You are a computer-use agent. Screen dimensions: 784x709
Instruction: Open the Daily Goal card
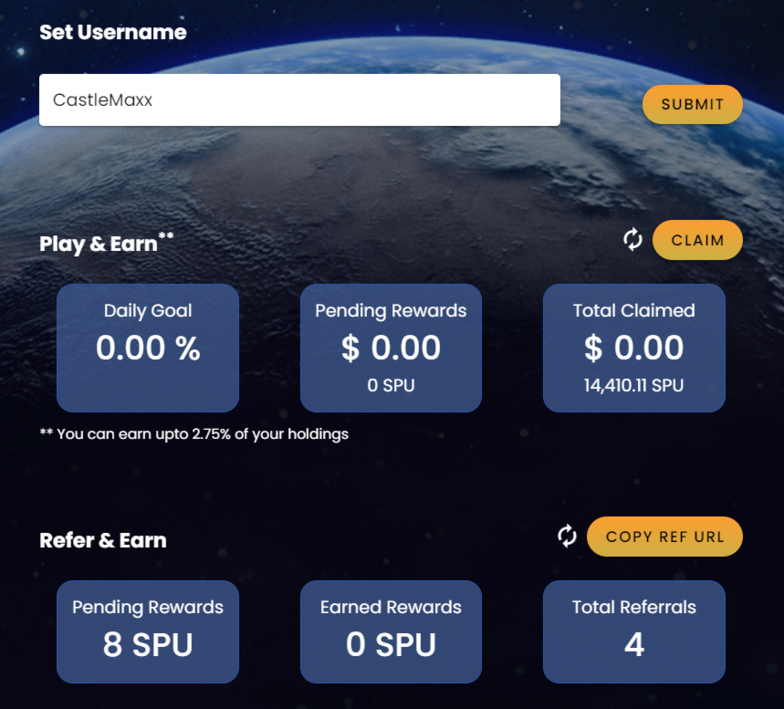[148, 348]
